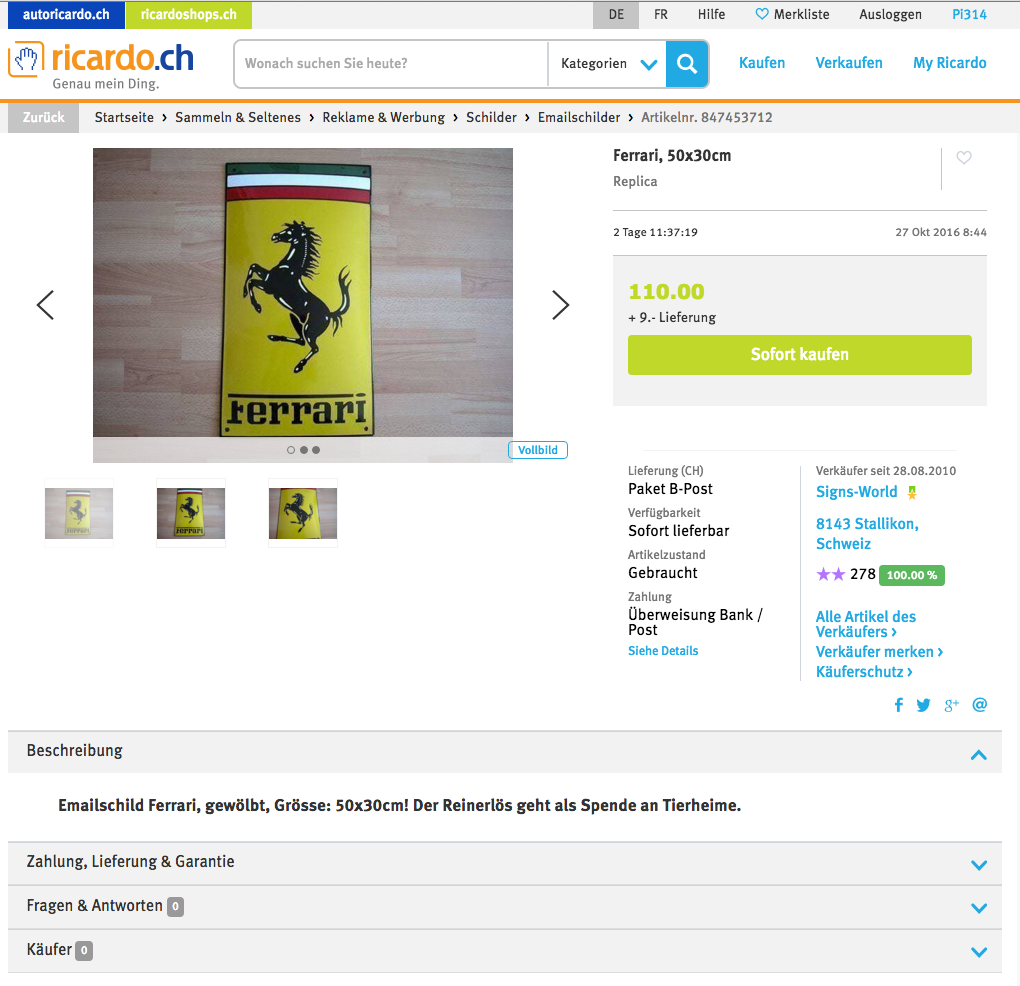
Task: Expand Fragen & Antworten section
Action: click(505, 907)
